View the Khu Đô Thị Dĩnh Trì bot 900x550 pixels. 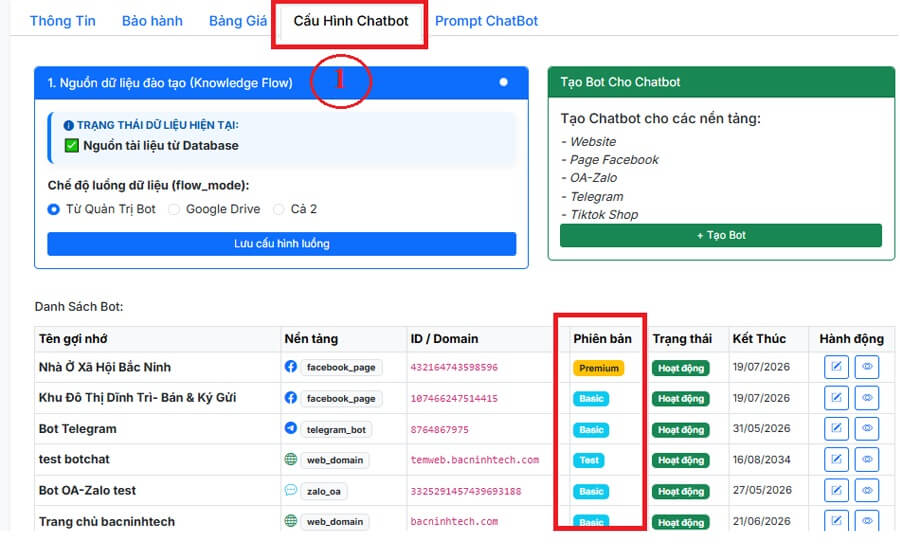[x=867, y=398]
